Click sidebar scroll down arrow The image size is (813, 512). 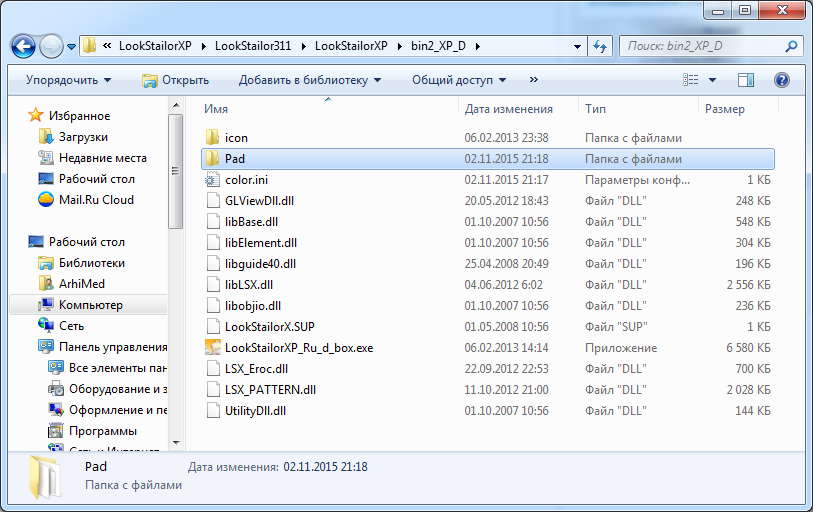pos(175,442)
